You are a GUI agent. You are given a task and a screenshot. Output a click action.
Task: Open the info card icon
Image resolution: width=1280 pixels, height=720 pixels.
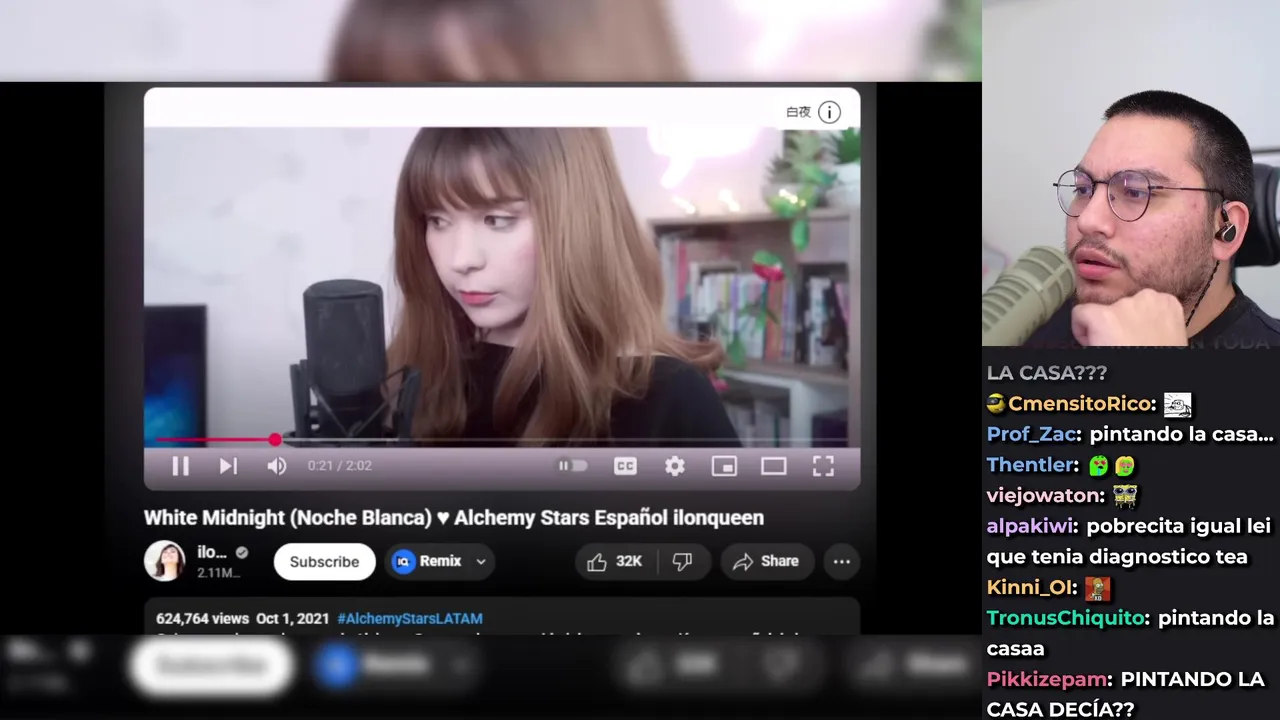[830, 112]
